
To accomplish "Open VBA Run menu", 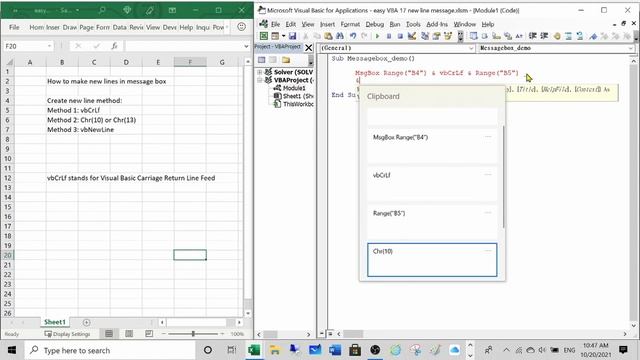I will coord(395,24).
